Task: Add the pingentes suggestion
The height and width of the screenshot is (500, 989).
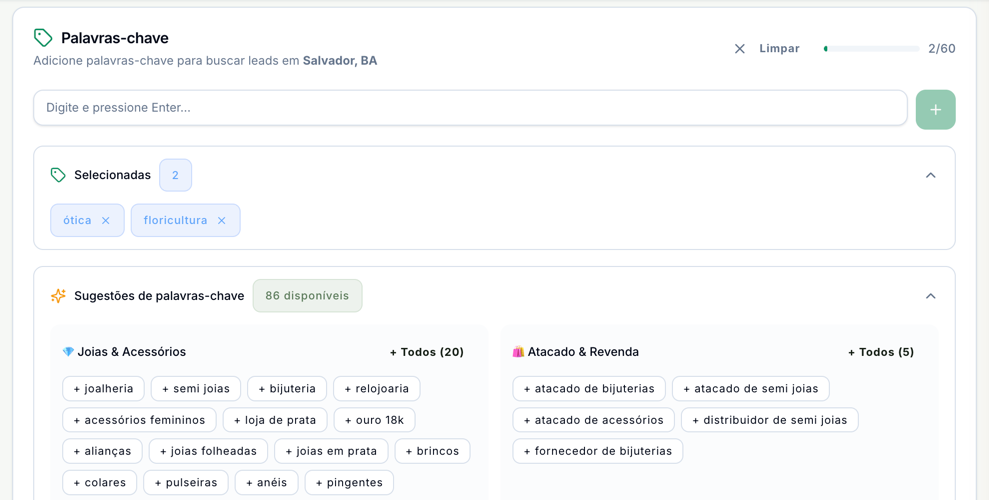Action: [349, 483]
